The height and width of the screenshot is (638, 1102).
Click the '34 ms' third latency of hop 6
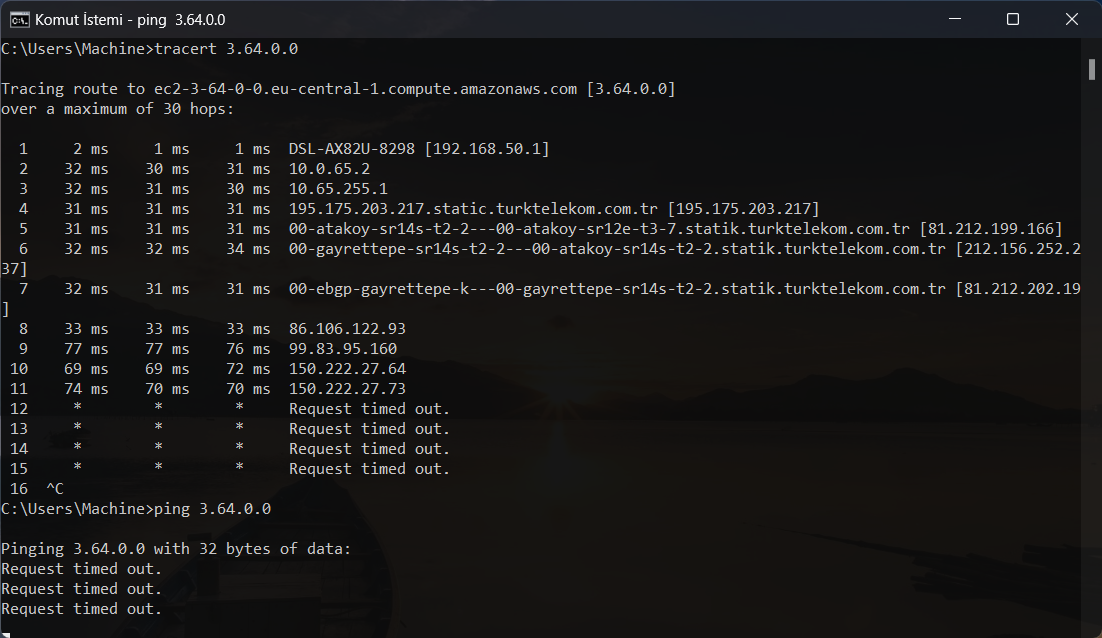248,249
